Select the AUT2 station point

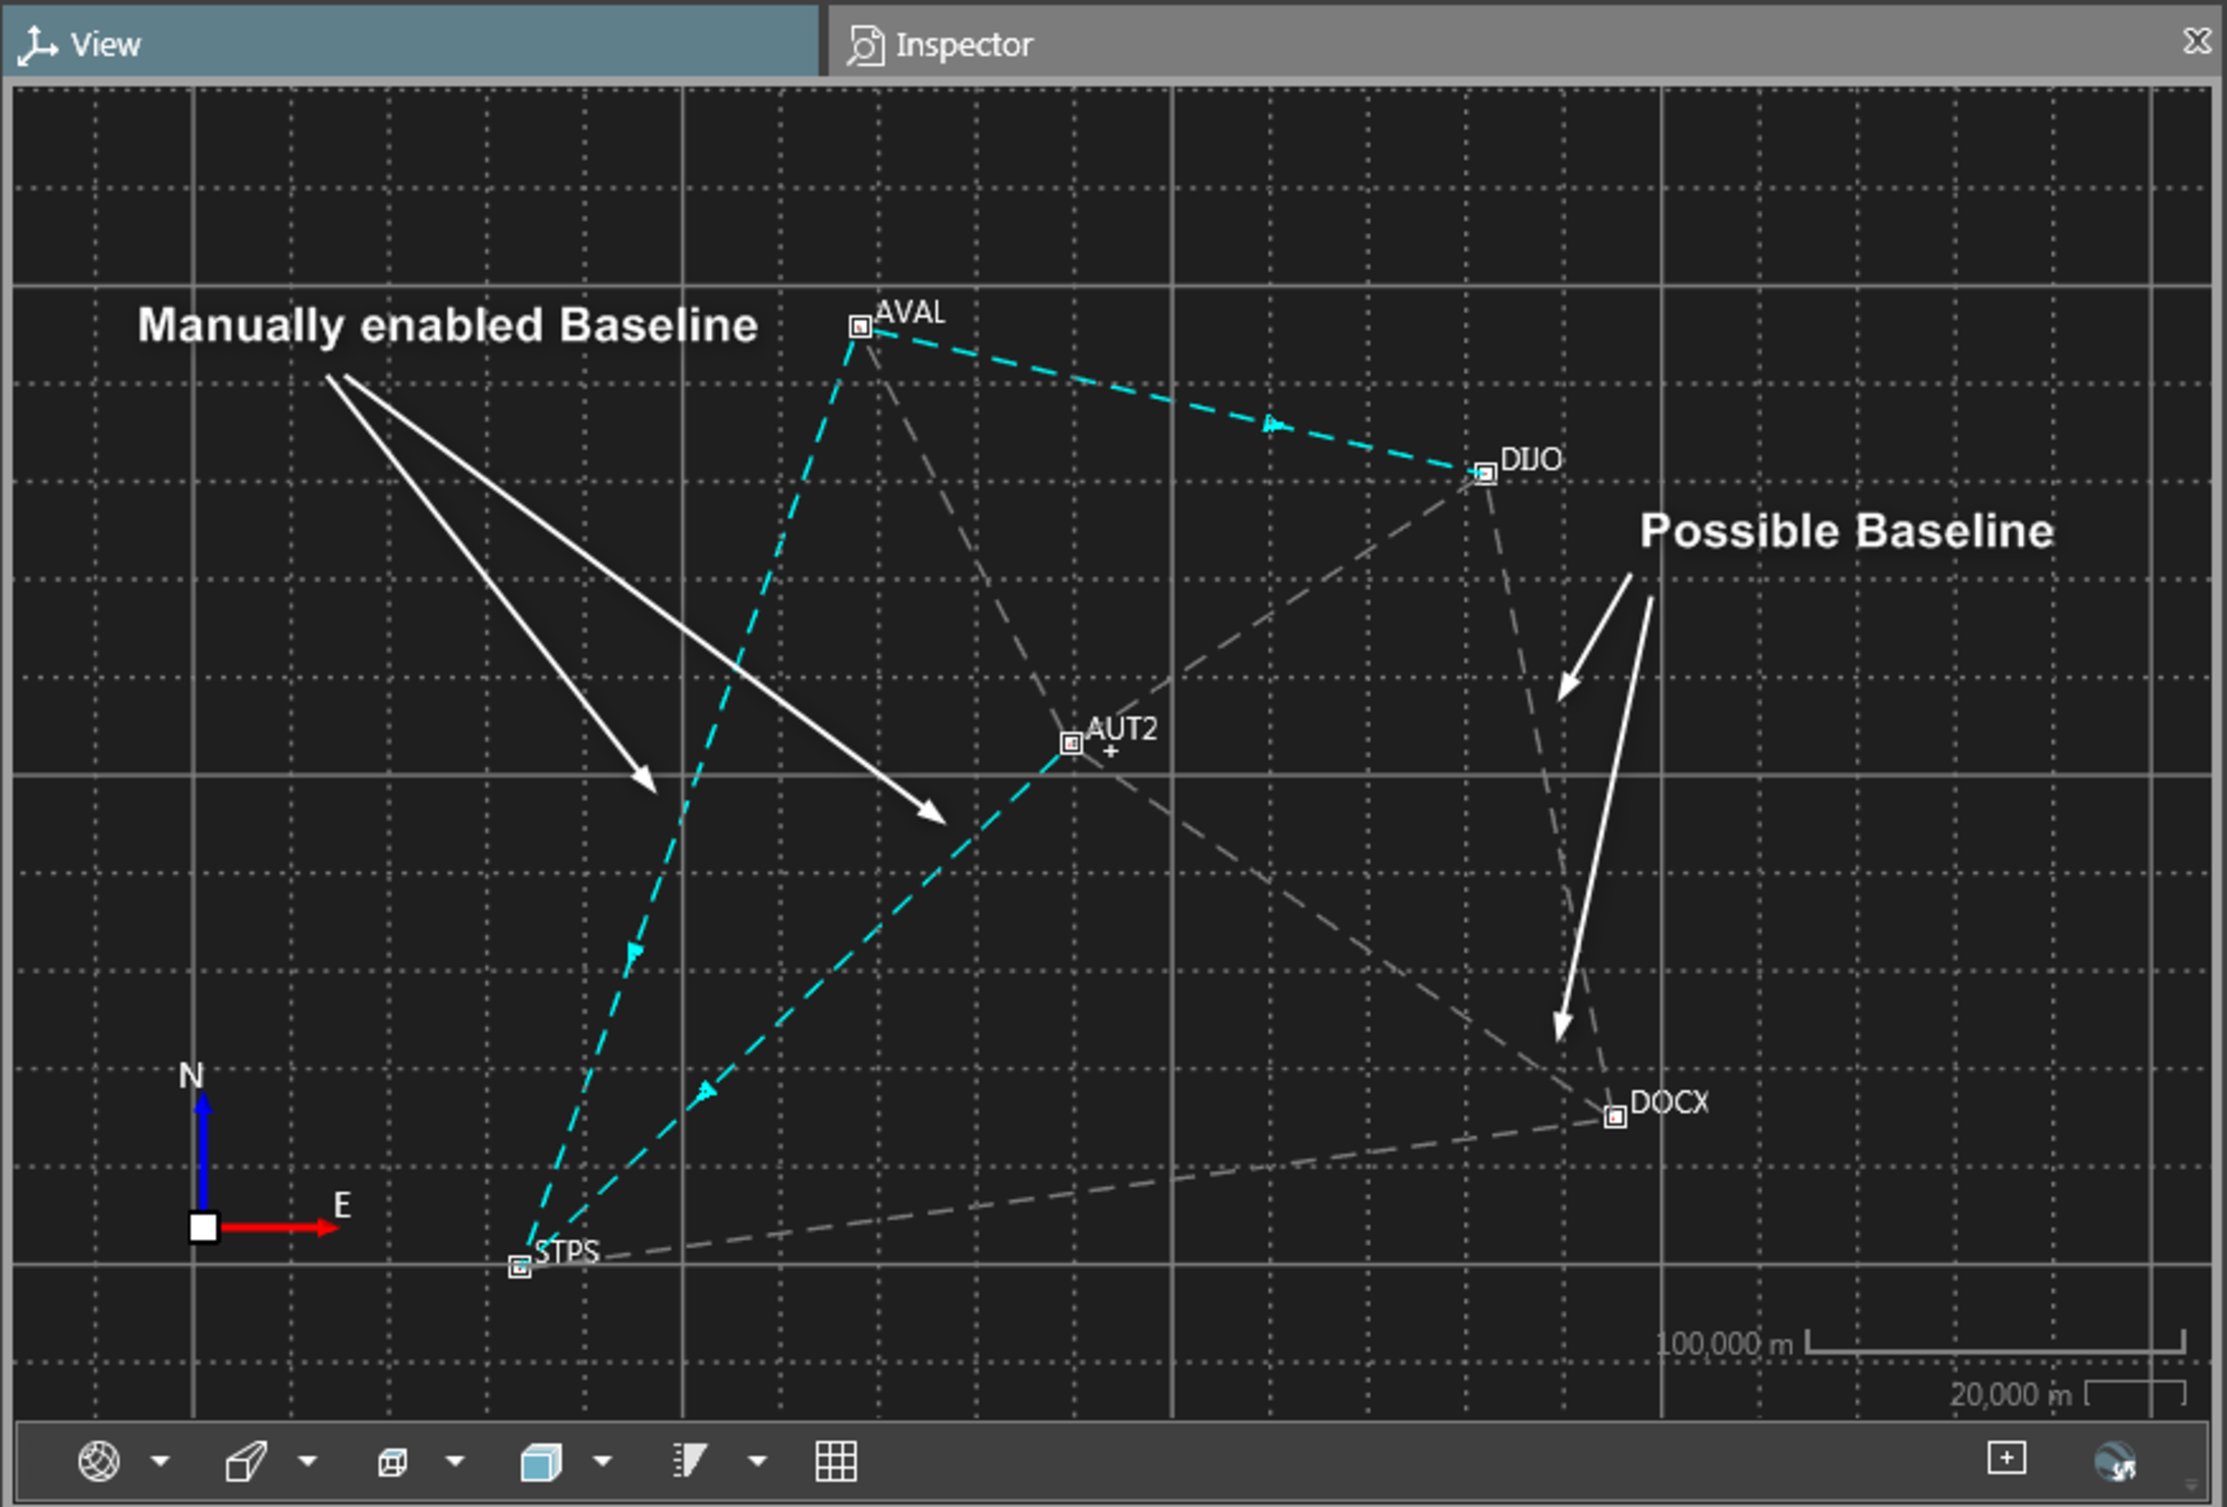1071,743
